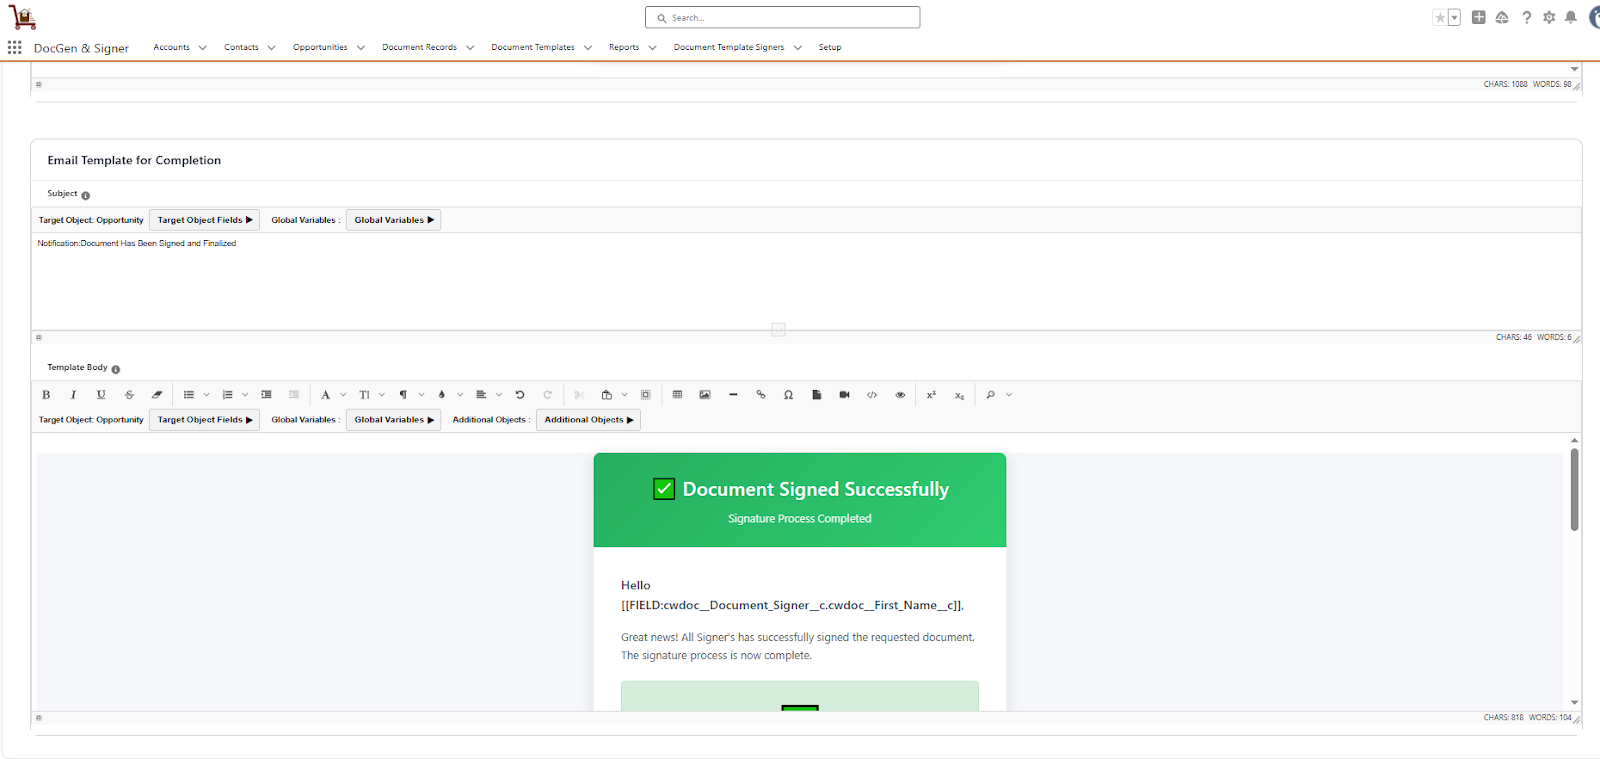The height and width of the screenshot is (759, 1600).
Task: Click the insert table icon
Action: pos(677,395)
